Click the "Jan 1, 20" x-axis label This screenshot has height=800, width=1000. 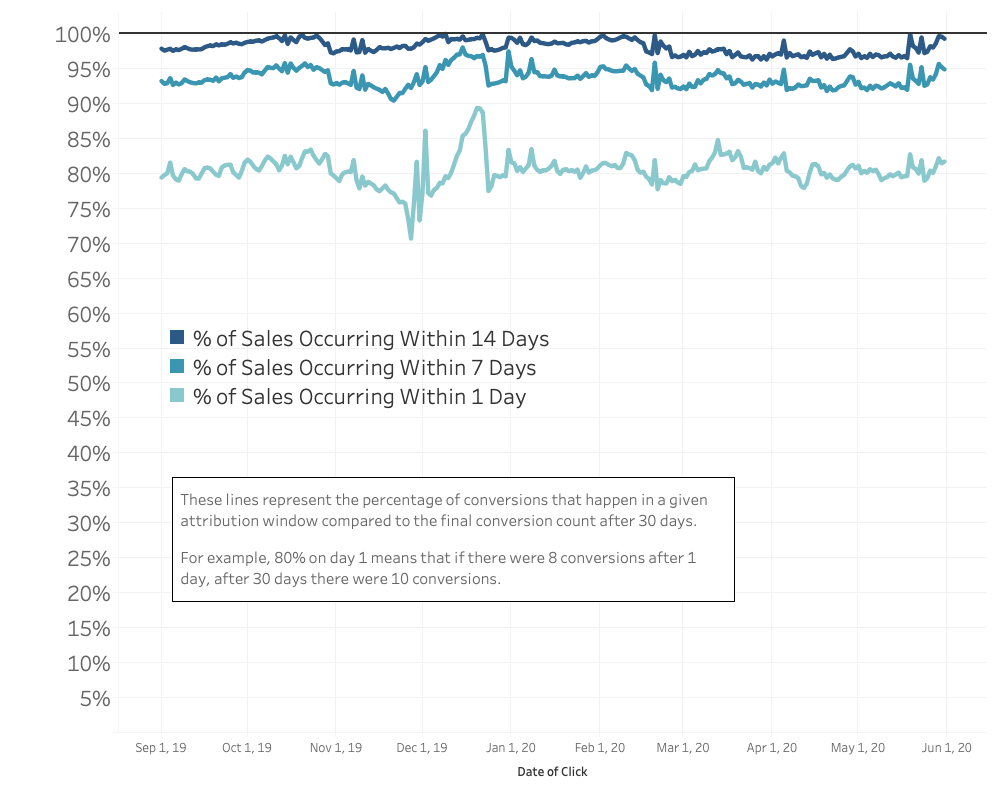point(509,747)
